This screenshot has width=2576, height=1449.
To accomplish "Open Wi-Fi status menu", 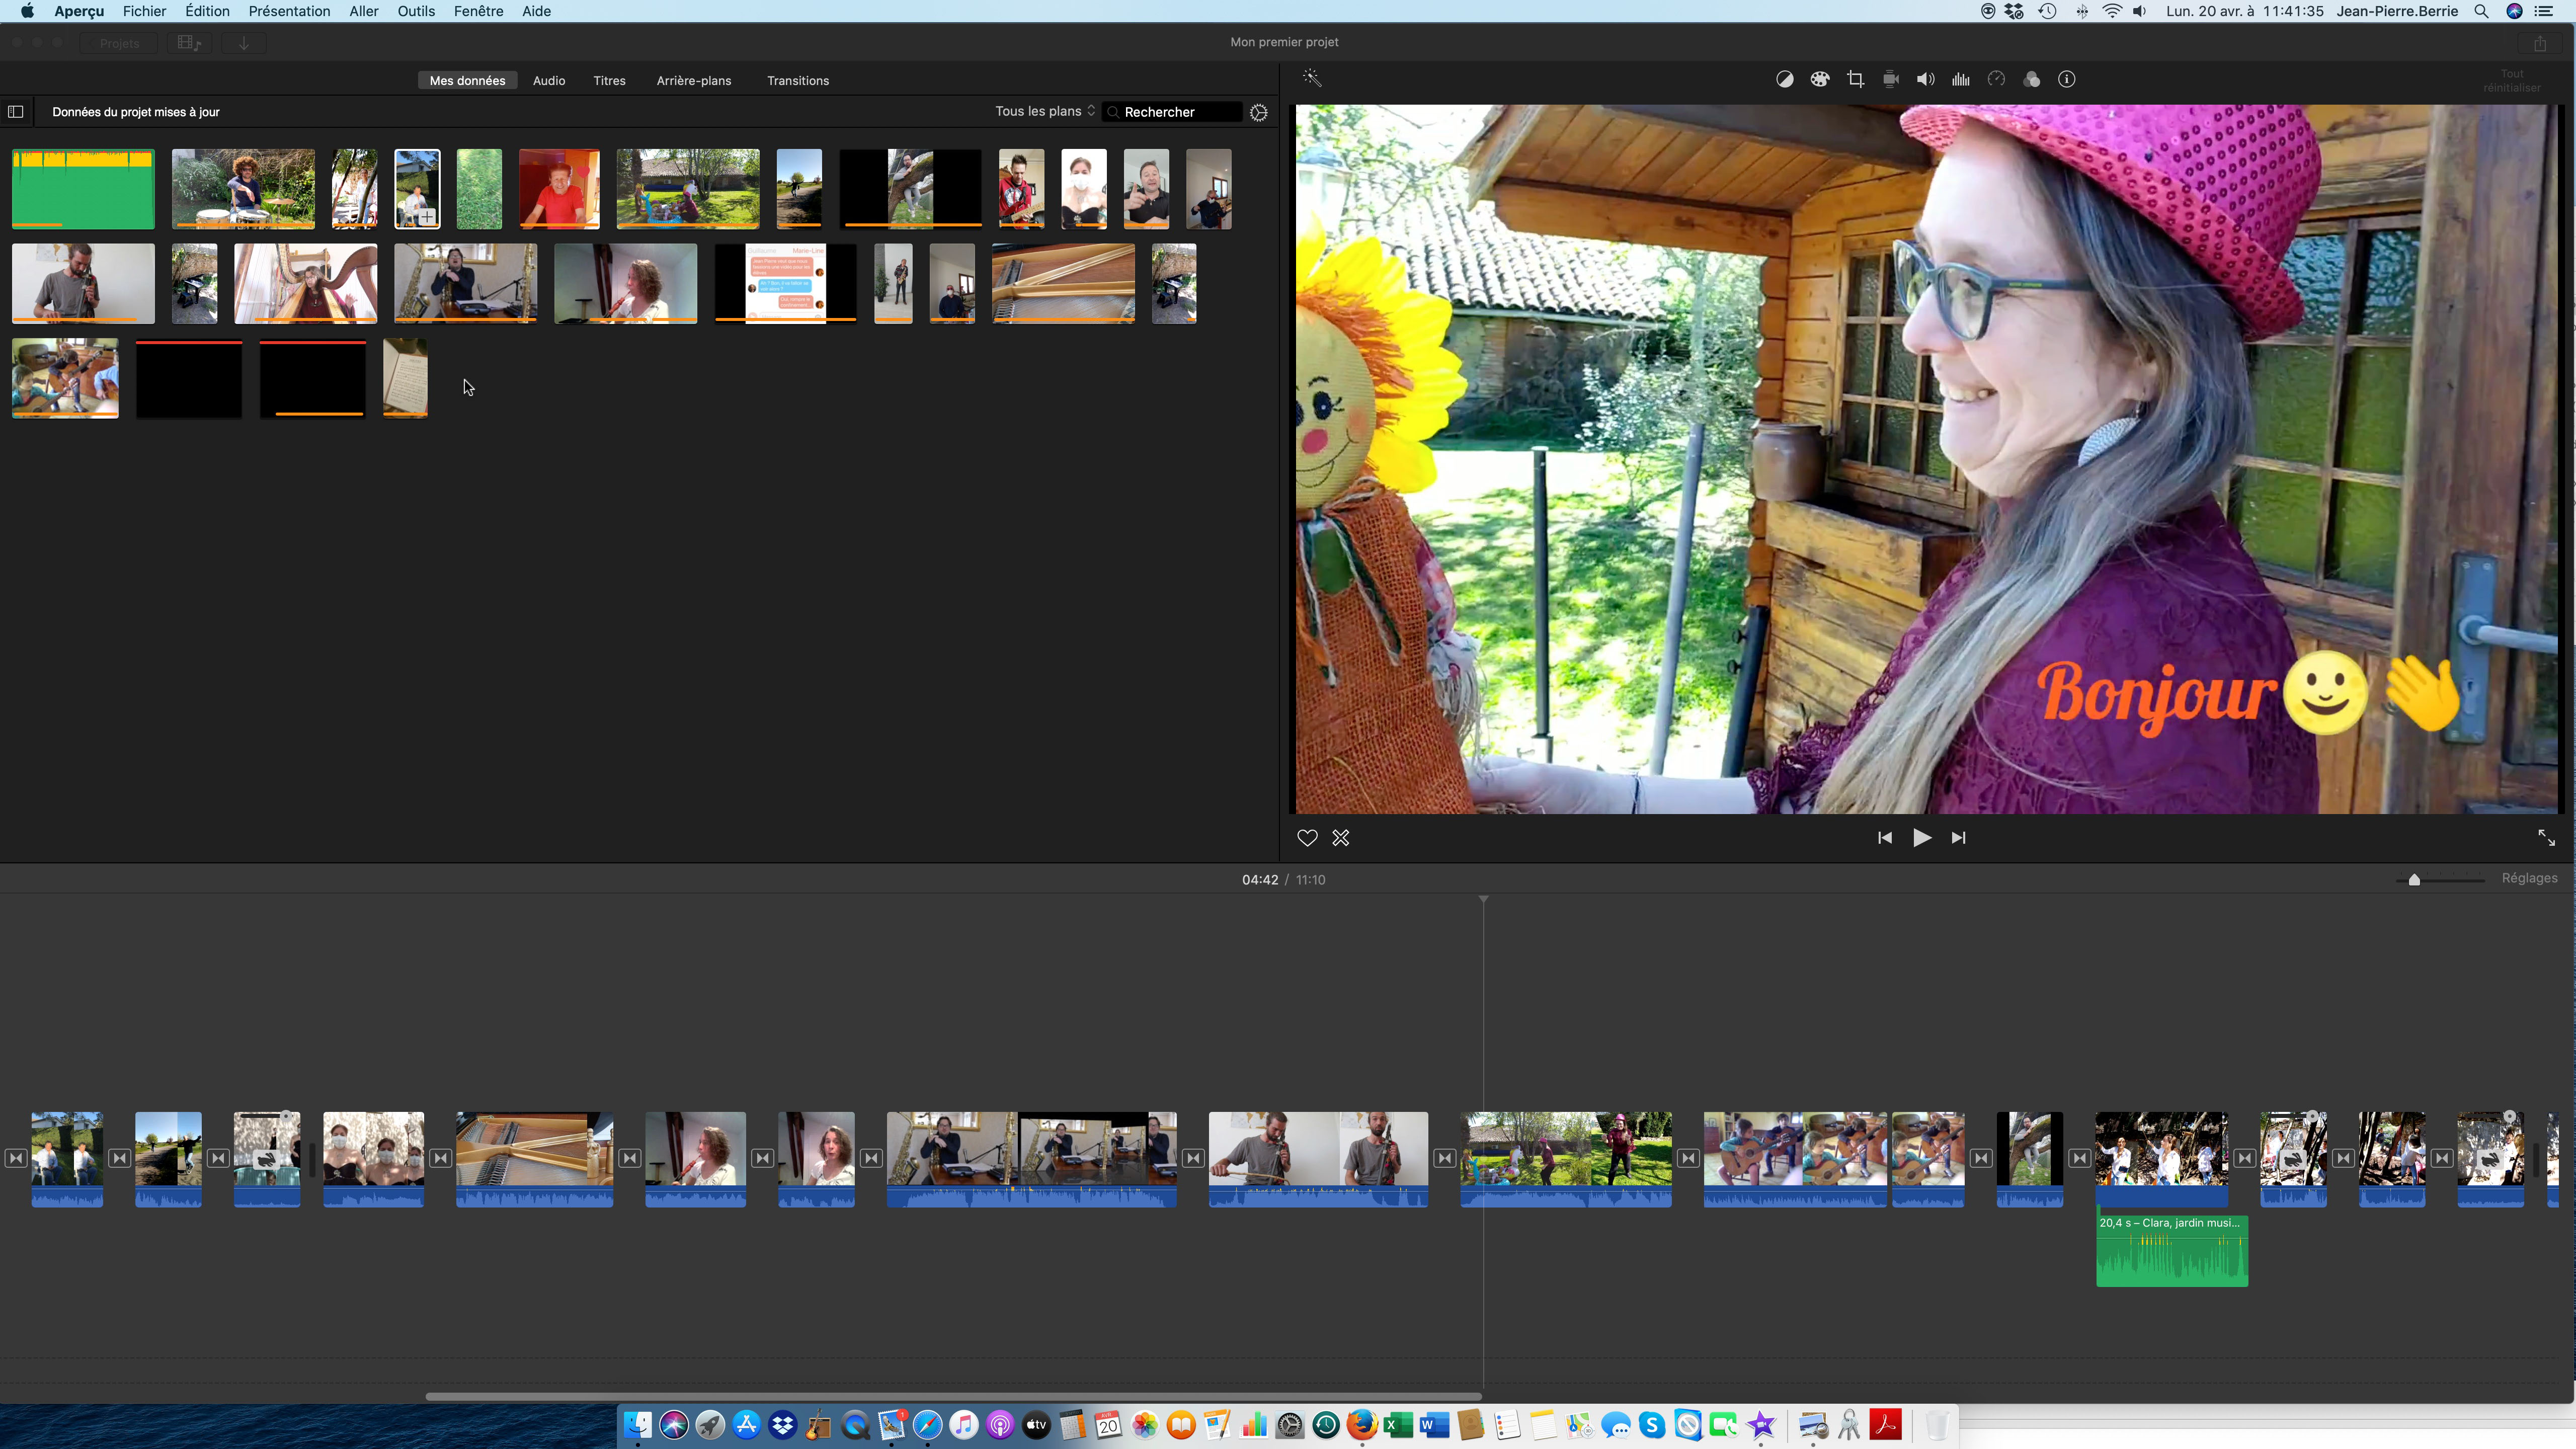I will pyautogui.click(x=2112, y=11).
